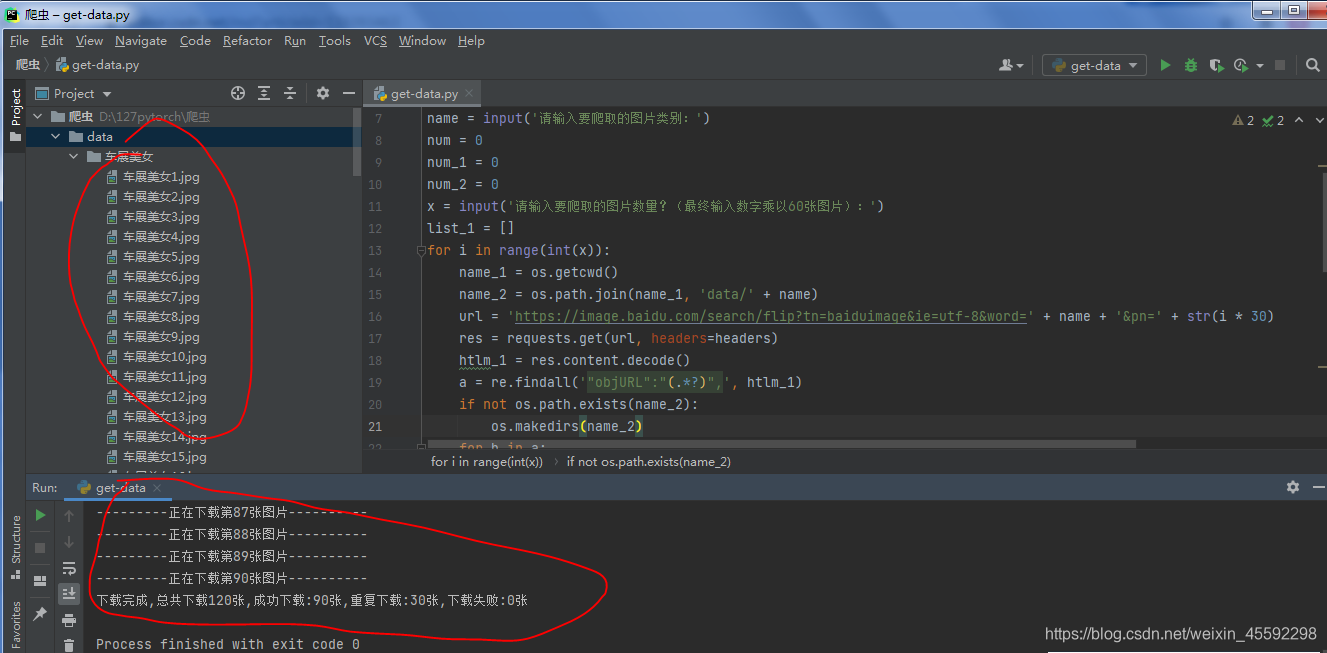Toggle soft-wrap in the Run console

click(69, 568)
